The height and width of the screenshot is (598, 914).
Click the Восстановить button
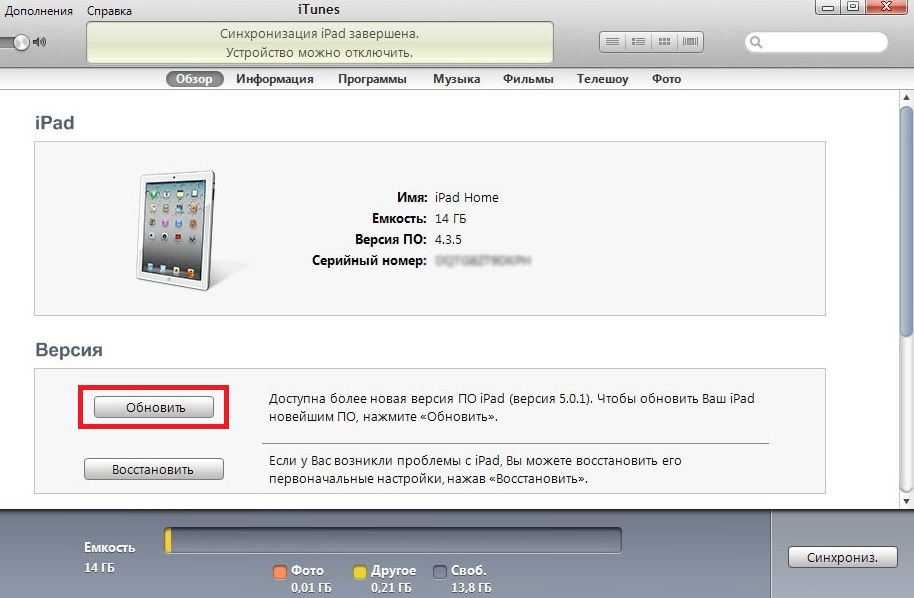pos(154,469)
